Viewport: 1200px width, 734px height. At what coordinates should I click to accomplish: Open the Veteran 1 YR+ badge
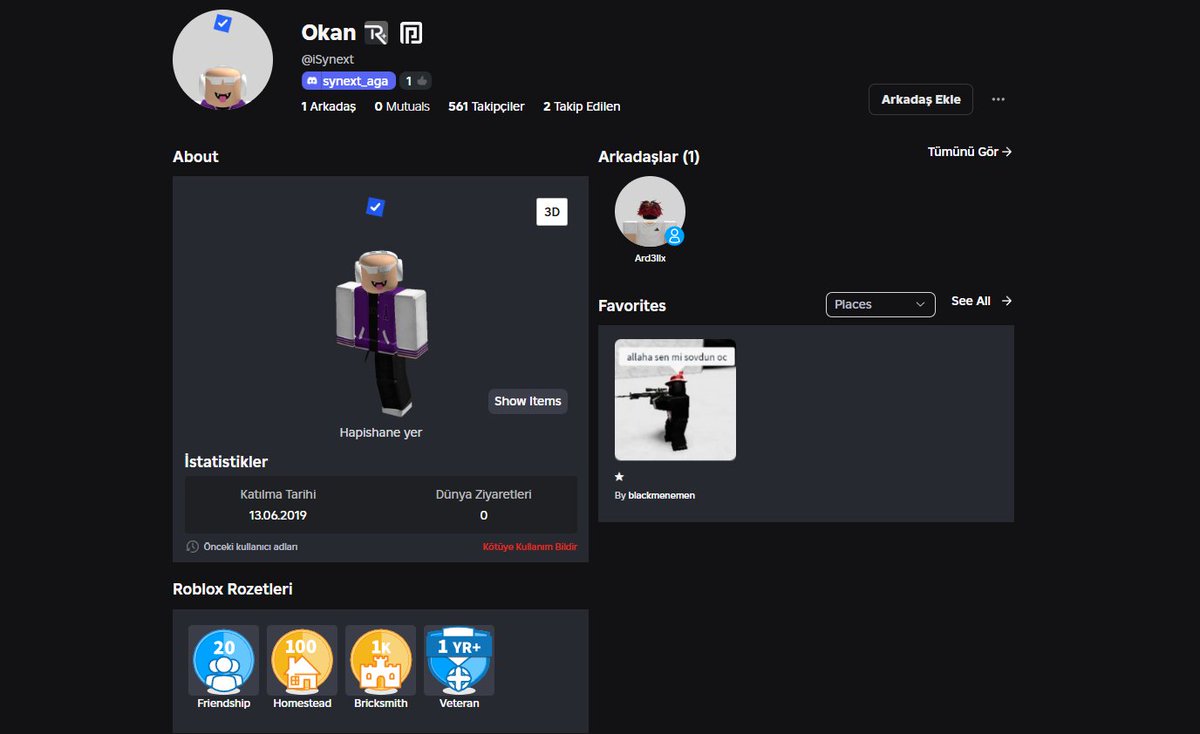(458, 660)
